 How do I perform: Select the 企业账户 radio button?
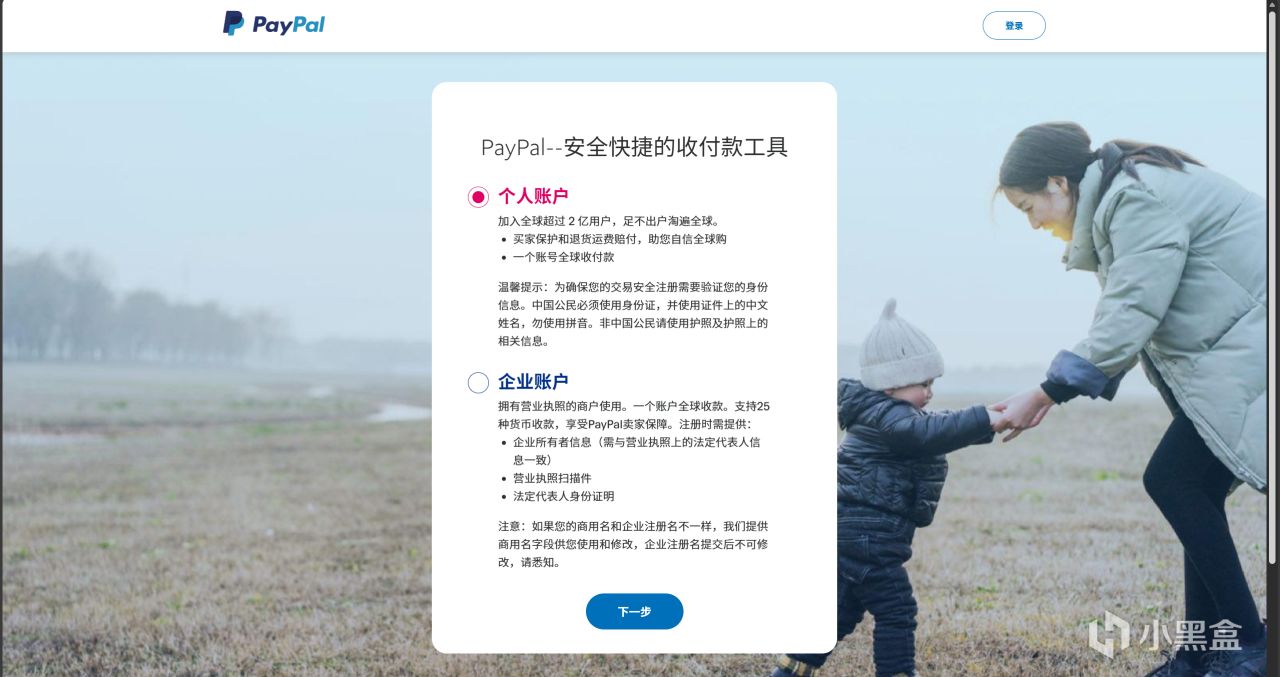tap(478, 382)
